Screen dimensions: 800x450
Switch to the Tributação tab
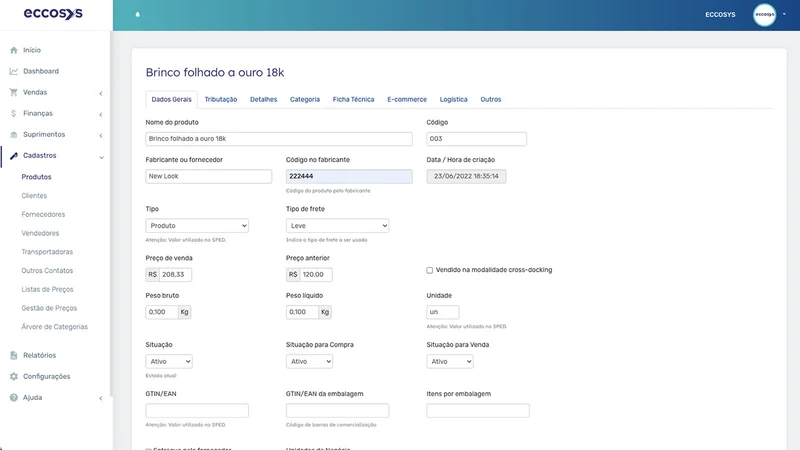tap(221, 99)
